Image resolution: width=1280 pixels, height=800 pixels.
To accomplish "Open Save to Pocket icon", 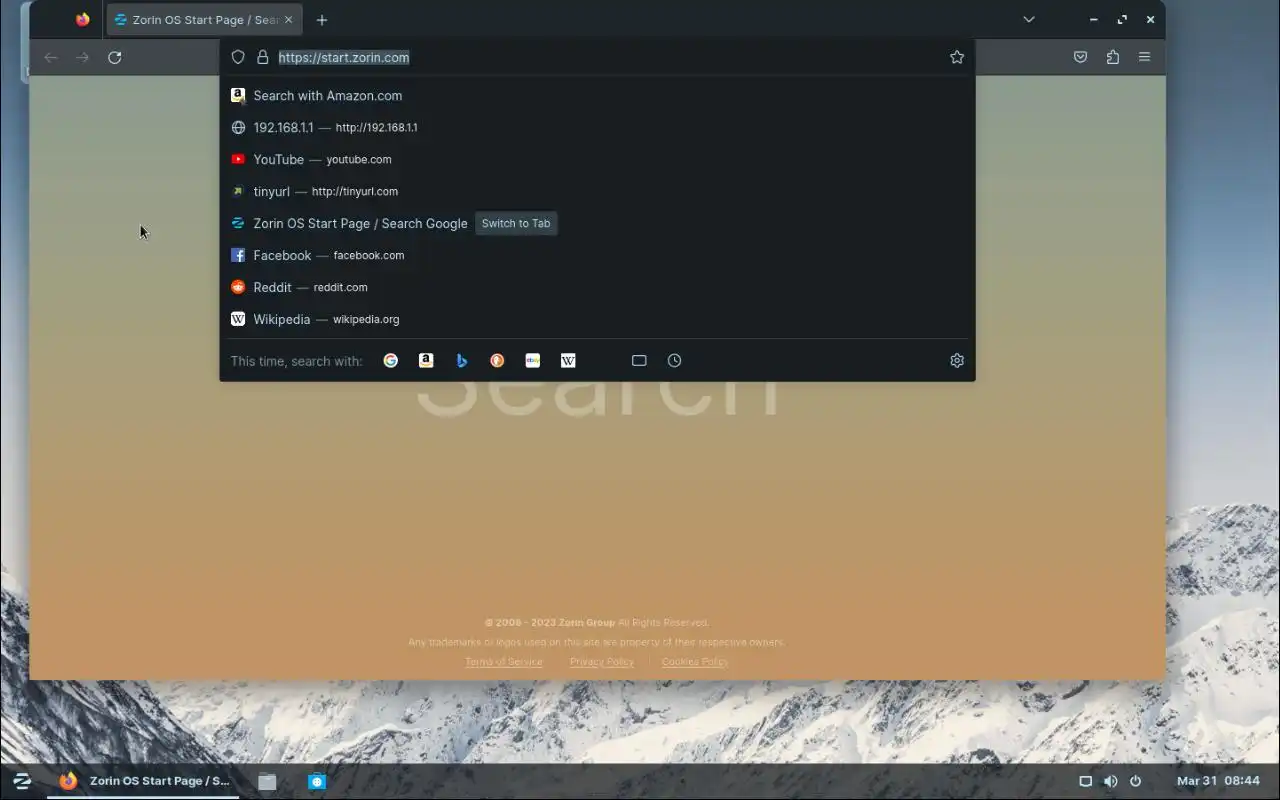I will 1080,57.
